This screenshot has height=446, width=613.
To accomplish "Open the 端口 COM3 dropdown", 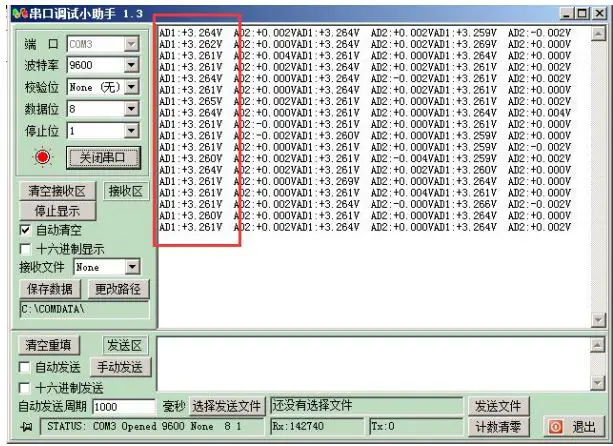I will click(131, 44).
